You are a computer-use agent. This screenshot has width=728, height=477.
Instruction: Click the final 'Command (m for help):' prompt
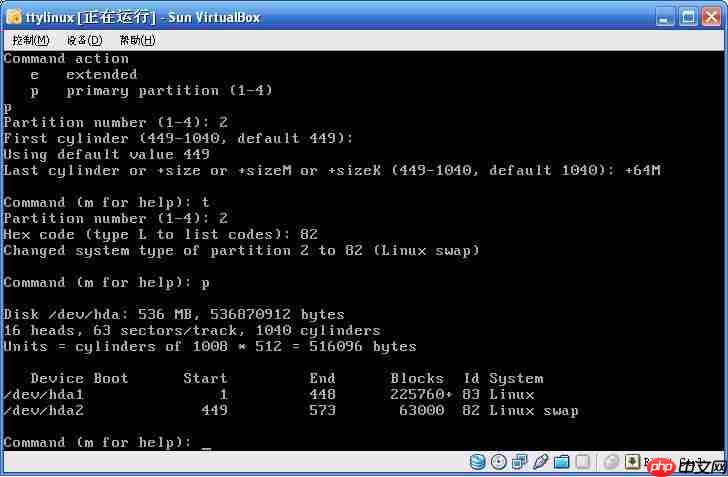point(98,442)
